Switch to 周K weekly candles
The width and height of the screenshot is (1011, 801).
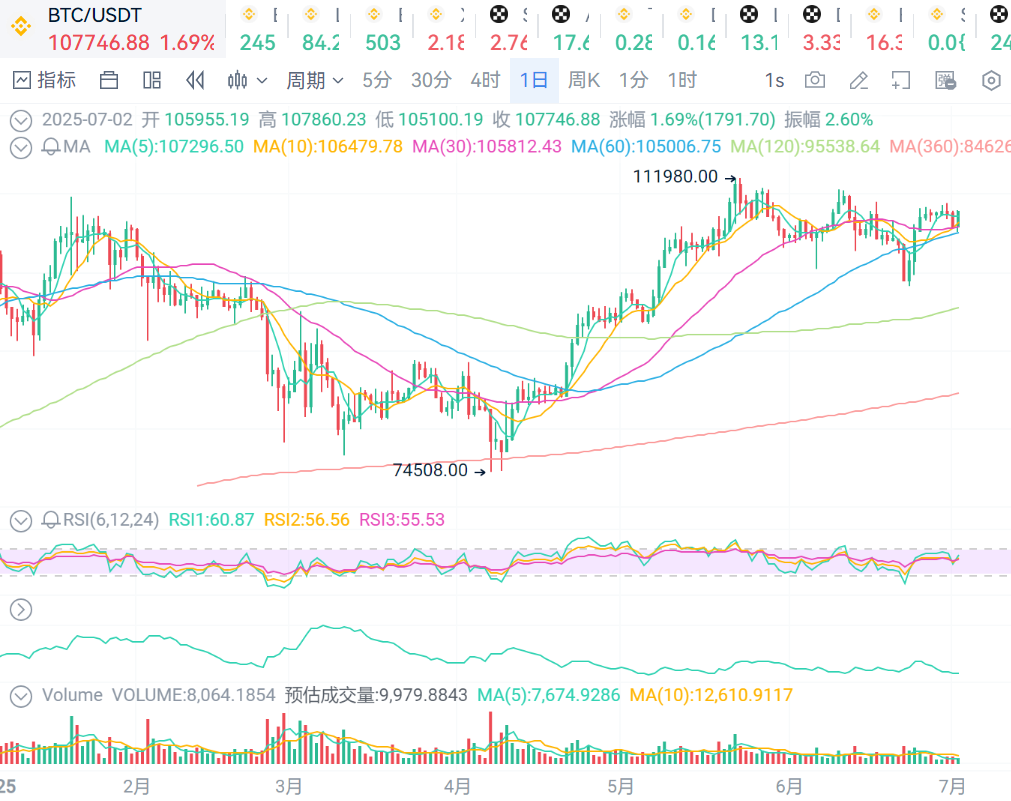coord(584,80)
